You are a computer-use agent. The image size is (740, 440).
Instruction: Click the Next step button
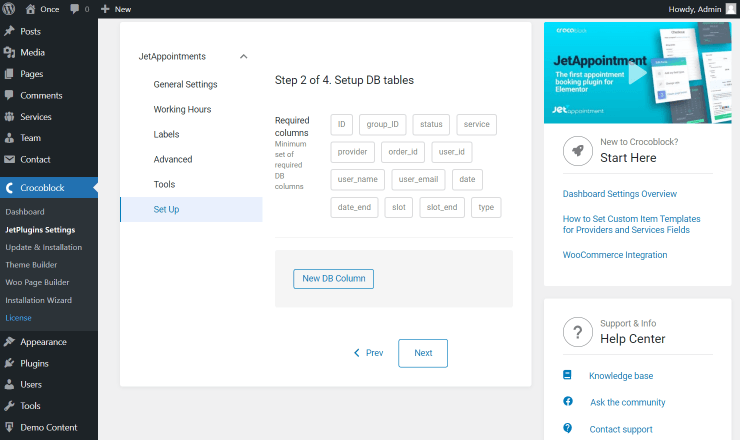tap(422, 353)
